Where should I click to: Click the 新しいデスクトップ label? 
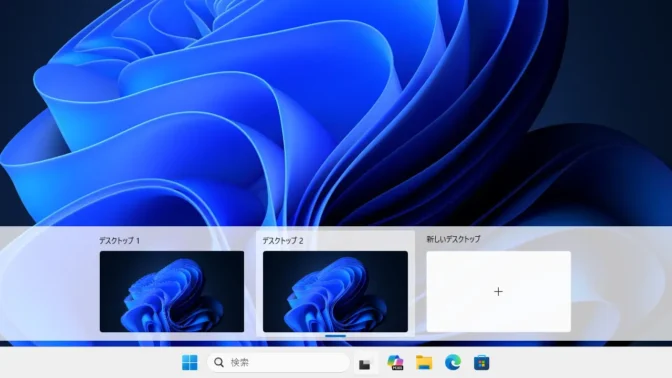click(453, 239)
